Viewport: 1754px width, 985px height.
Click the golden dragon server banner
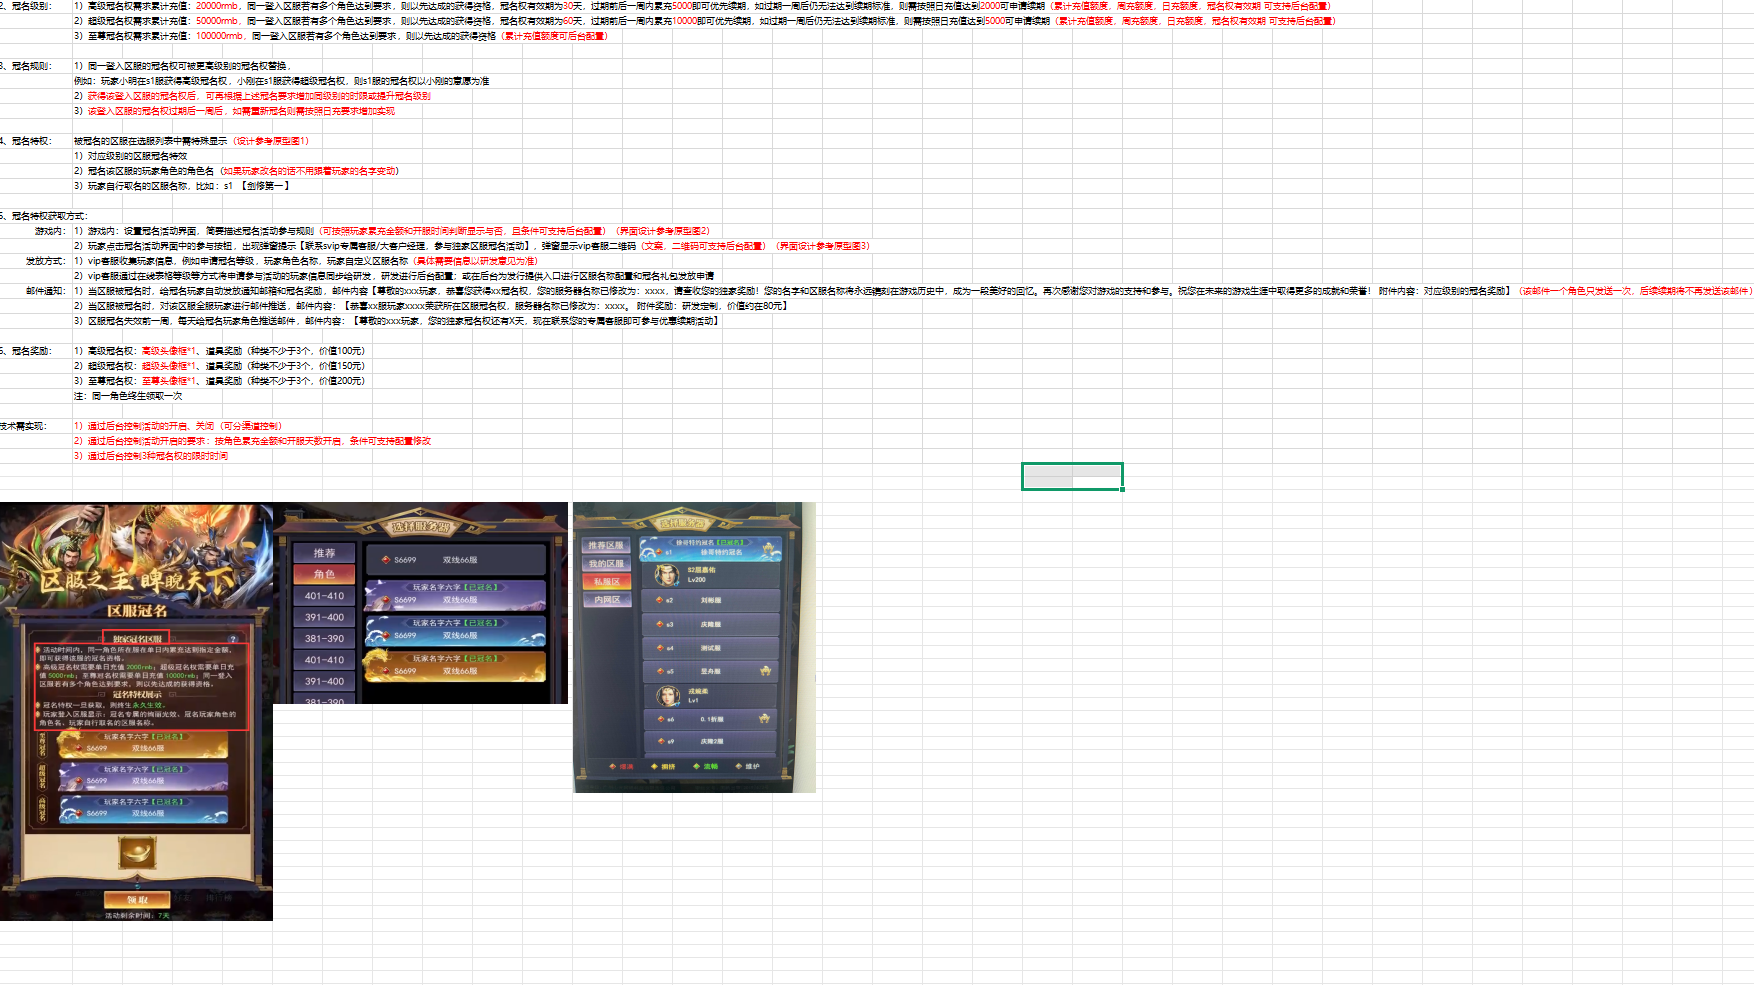[x=455, y=665]
